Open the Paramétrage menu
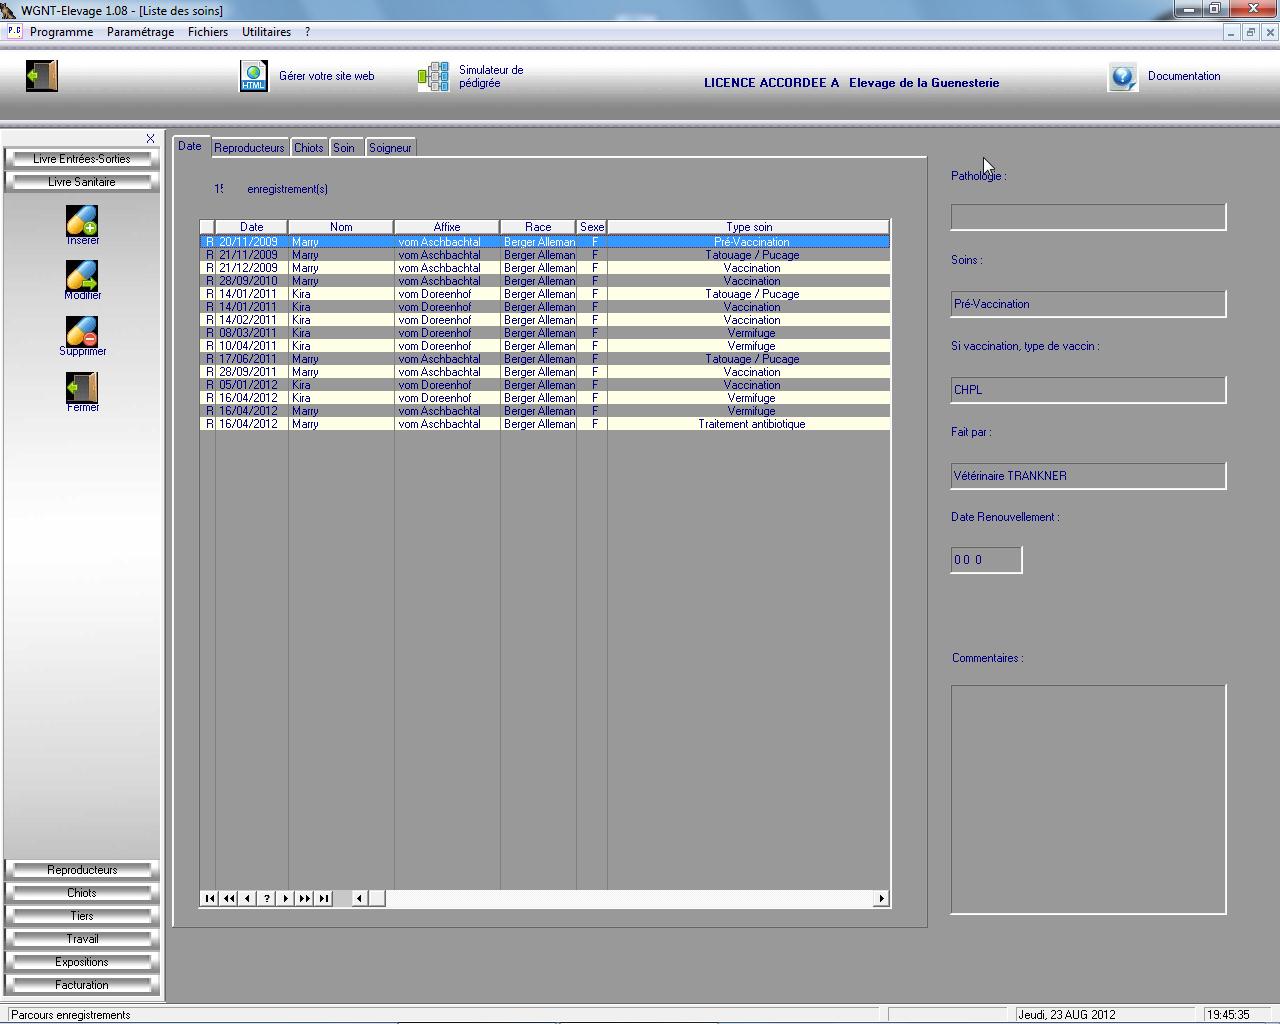The height and width of the screenshot is (1024, 1280). click(140, 32)
